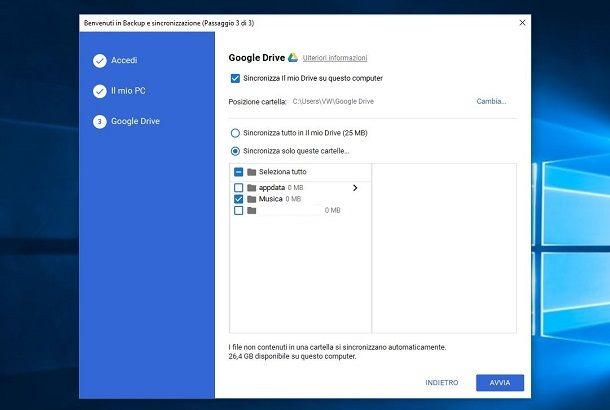Click the Il mio PC checkmark icon
Viewport: 610px width, 410px height.
(x=100, y=91)
